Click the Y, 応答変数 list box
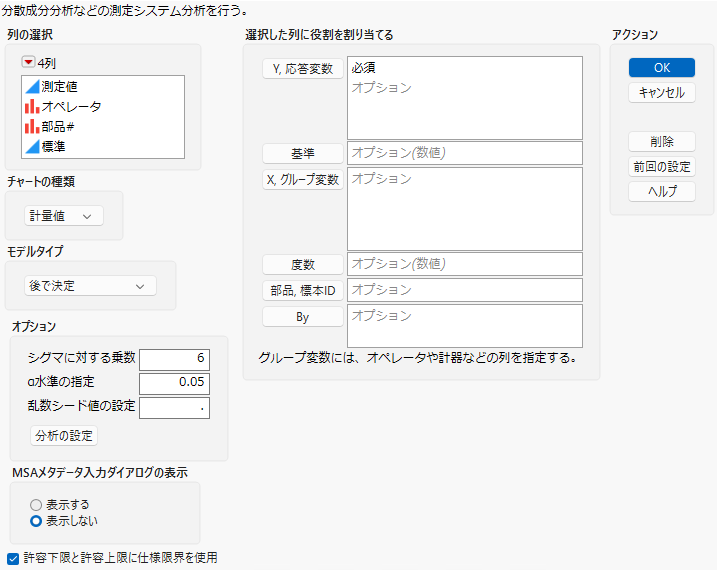The image size is (717, 570). [465, 98]
